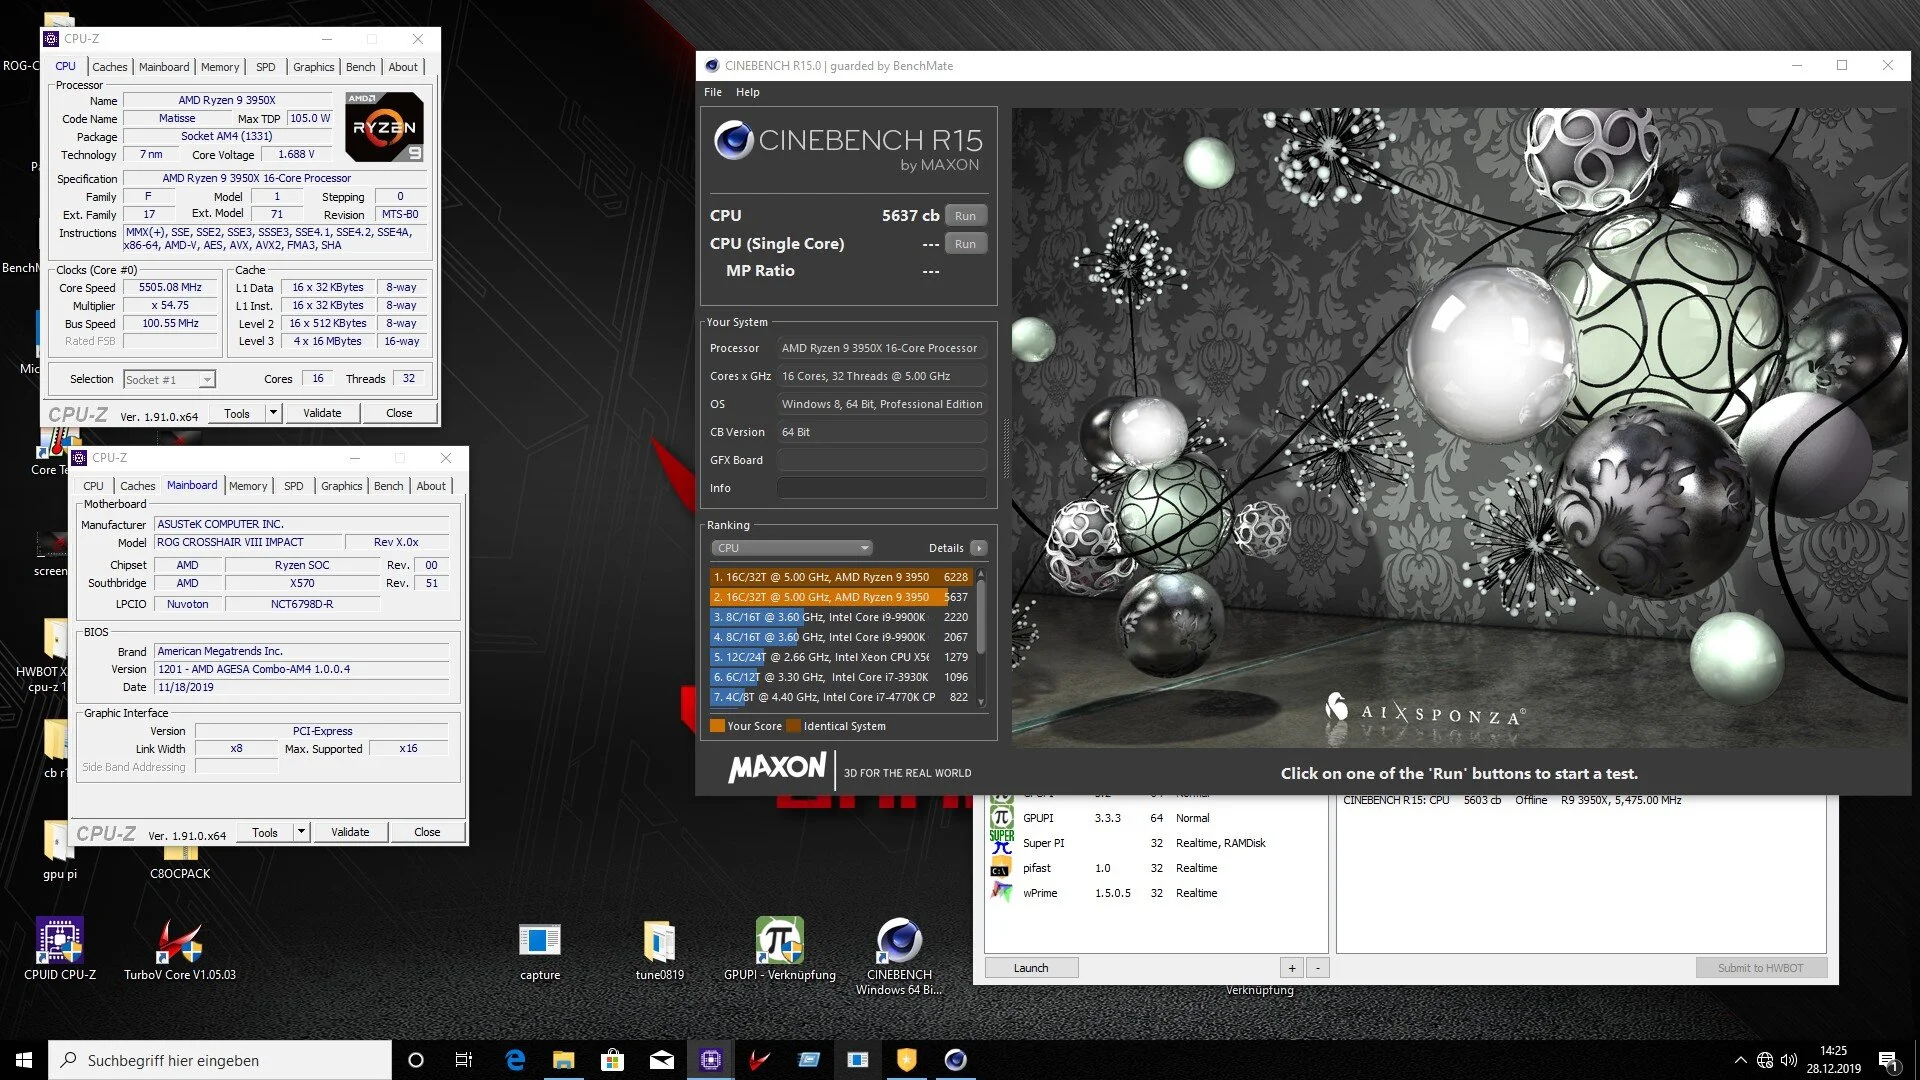Expand the ranking Details arrow button

click(979, 548)
